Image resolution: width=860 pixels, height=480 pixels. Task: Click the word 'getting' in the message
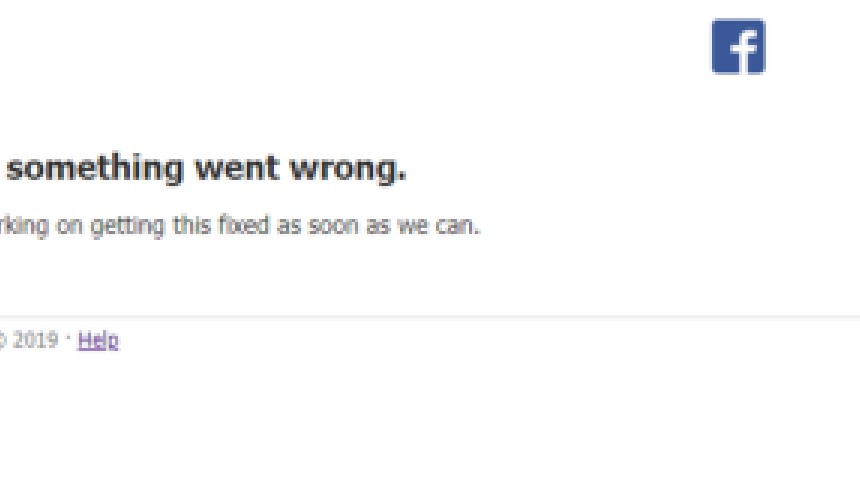pos(127,227)
